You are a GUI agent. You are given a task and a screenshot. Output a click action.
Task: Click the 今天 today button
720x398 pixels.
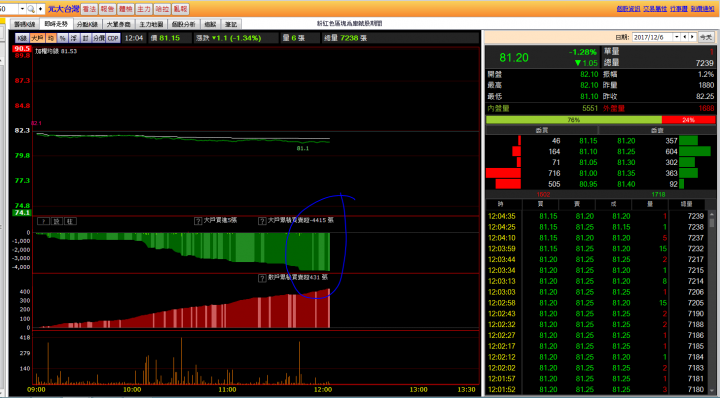[706, 37]
